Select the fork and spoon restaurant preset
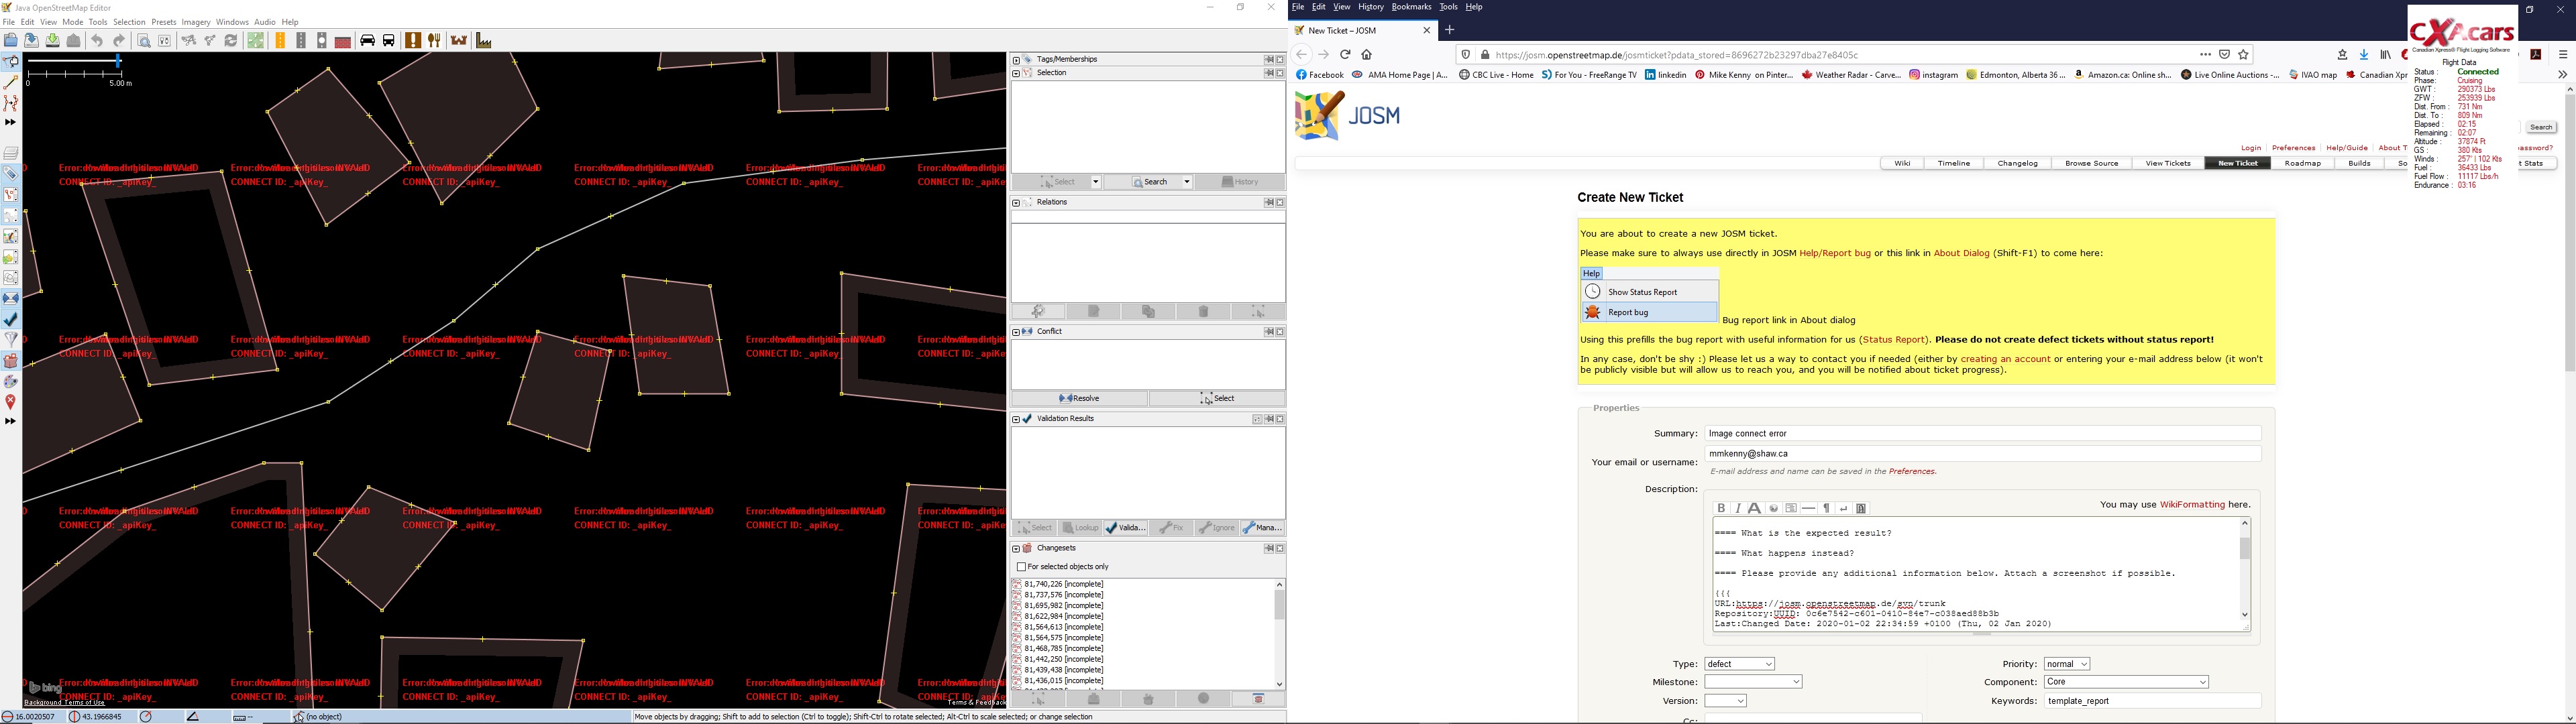The image size is (2576, 724). pos(435,41)
